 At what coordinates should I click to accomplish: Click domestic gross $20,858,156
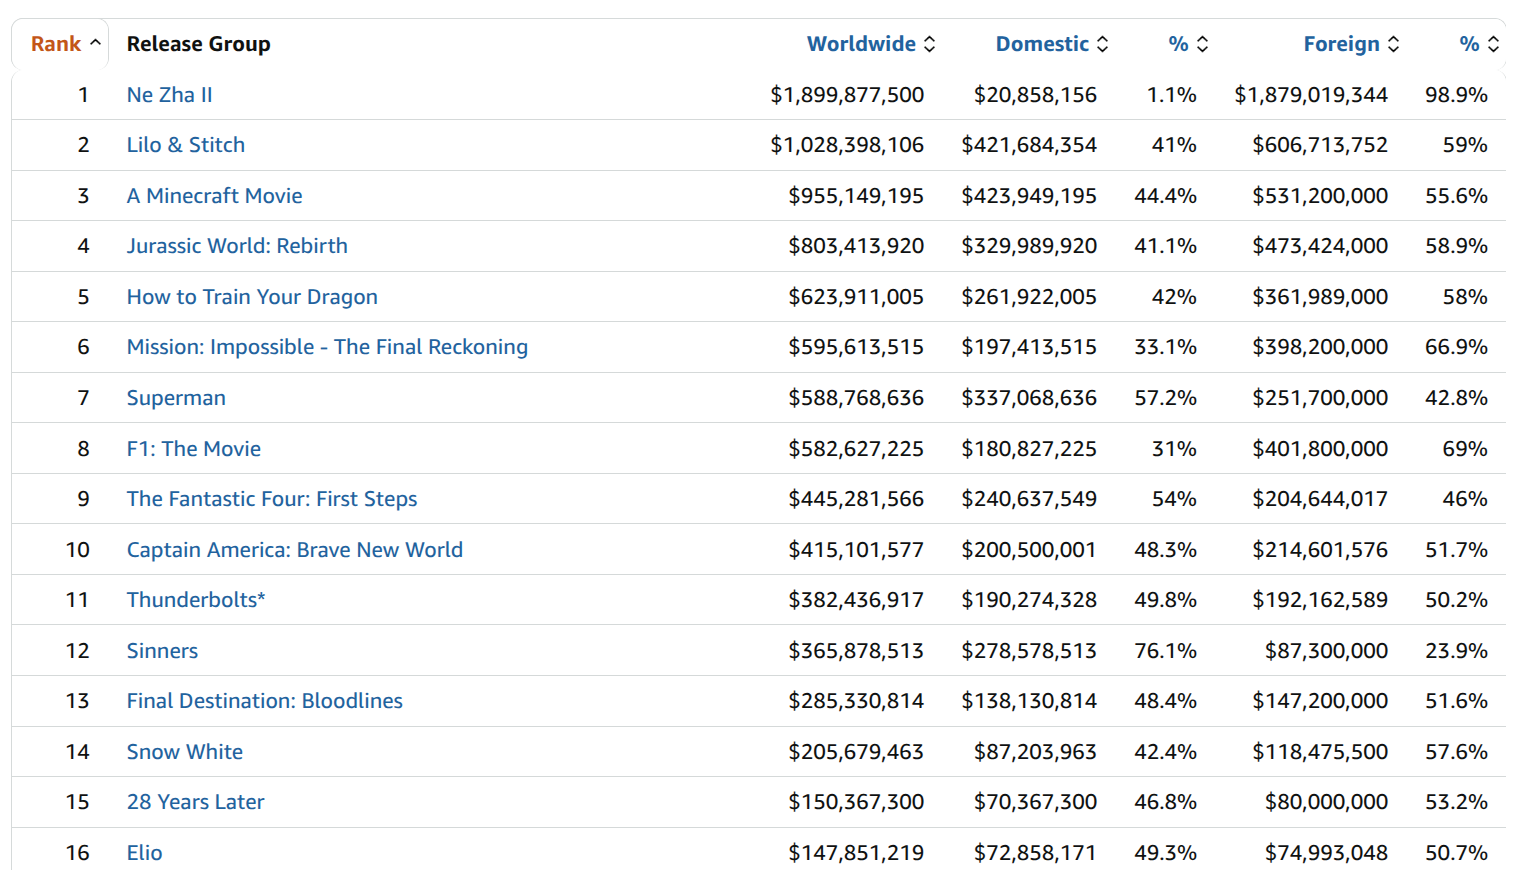[1036, 95]
